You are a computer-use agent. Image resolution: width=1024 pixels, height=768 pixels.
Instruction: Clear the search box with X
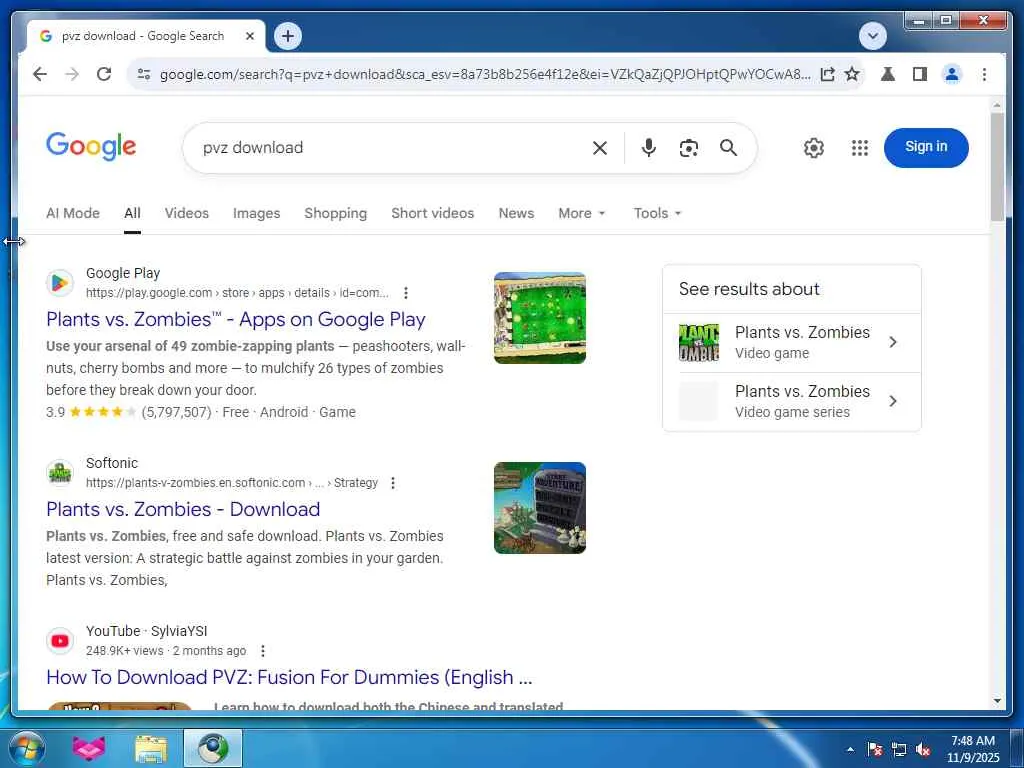600,148
